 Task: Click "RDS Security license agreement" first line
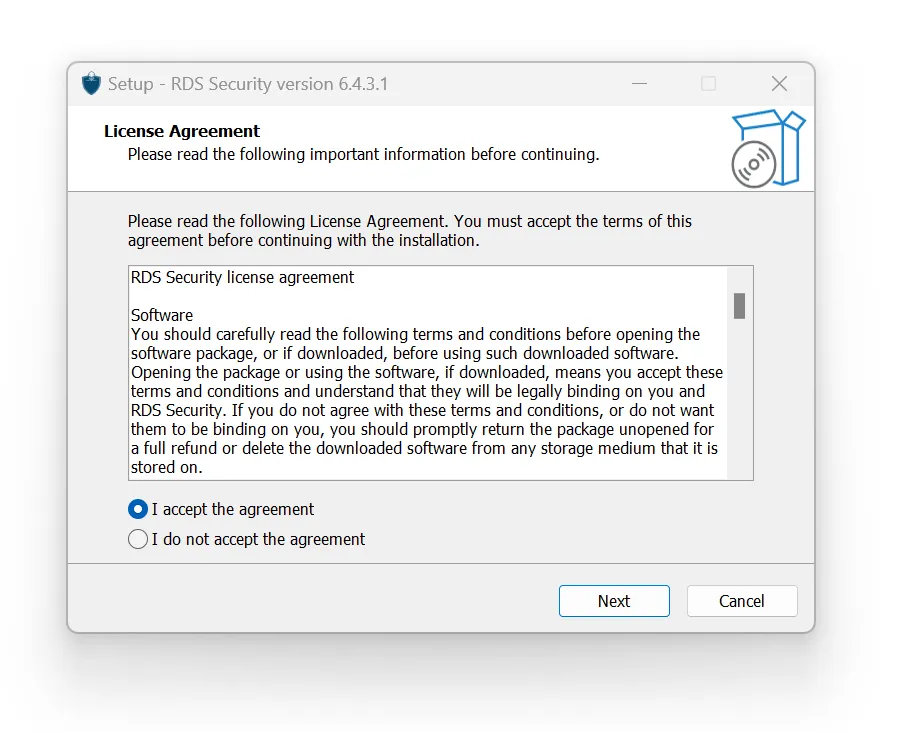coord(242,277)
